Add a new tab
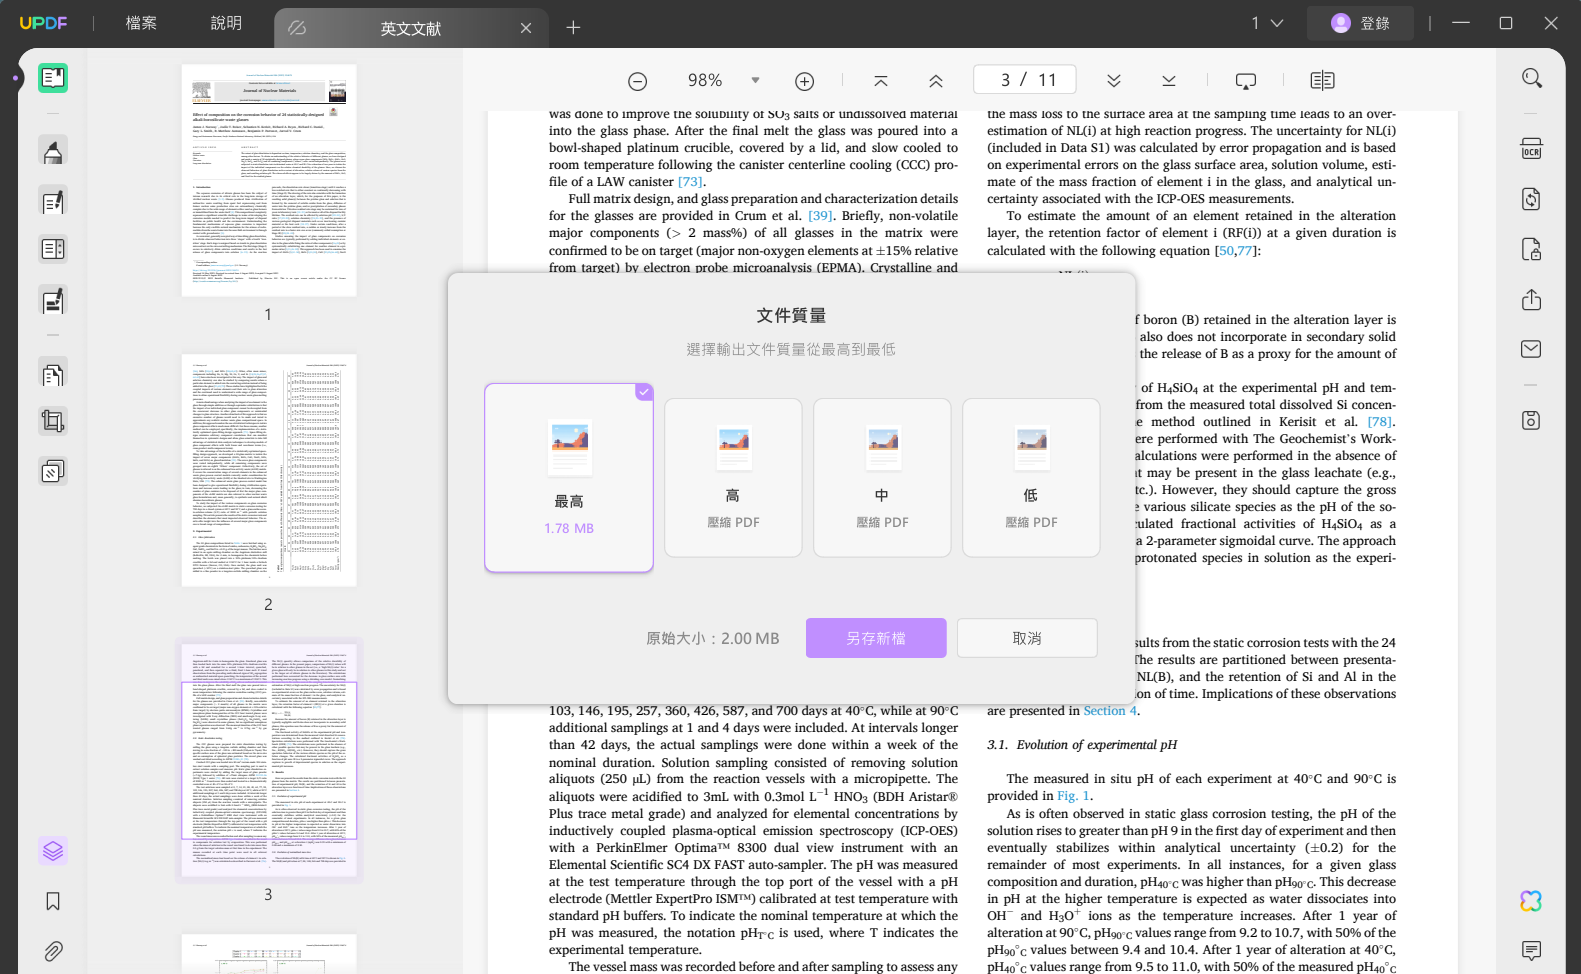This screenshot has width=1581, height=974. point(573,28)
